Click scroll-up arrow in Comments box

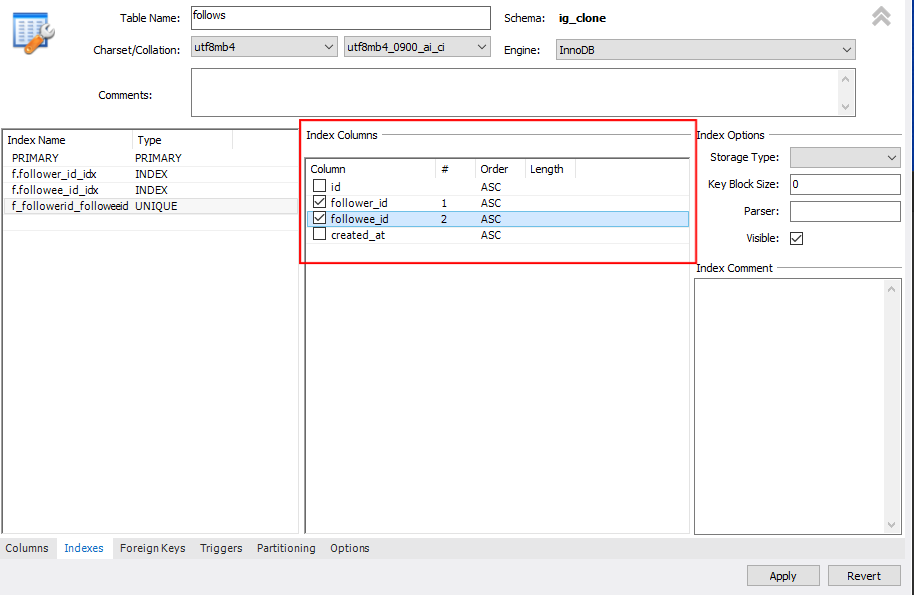click(x=845, y=79)
